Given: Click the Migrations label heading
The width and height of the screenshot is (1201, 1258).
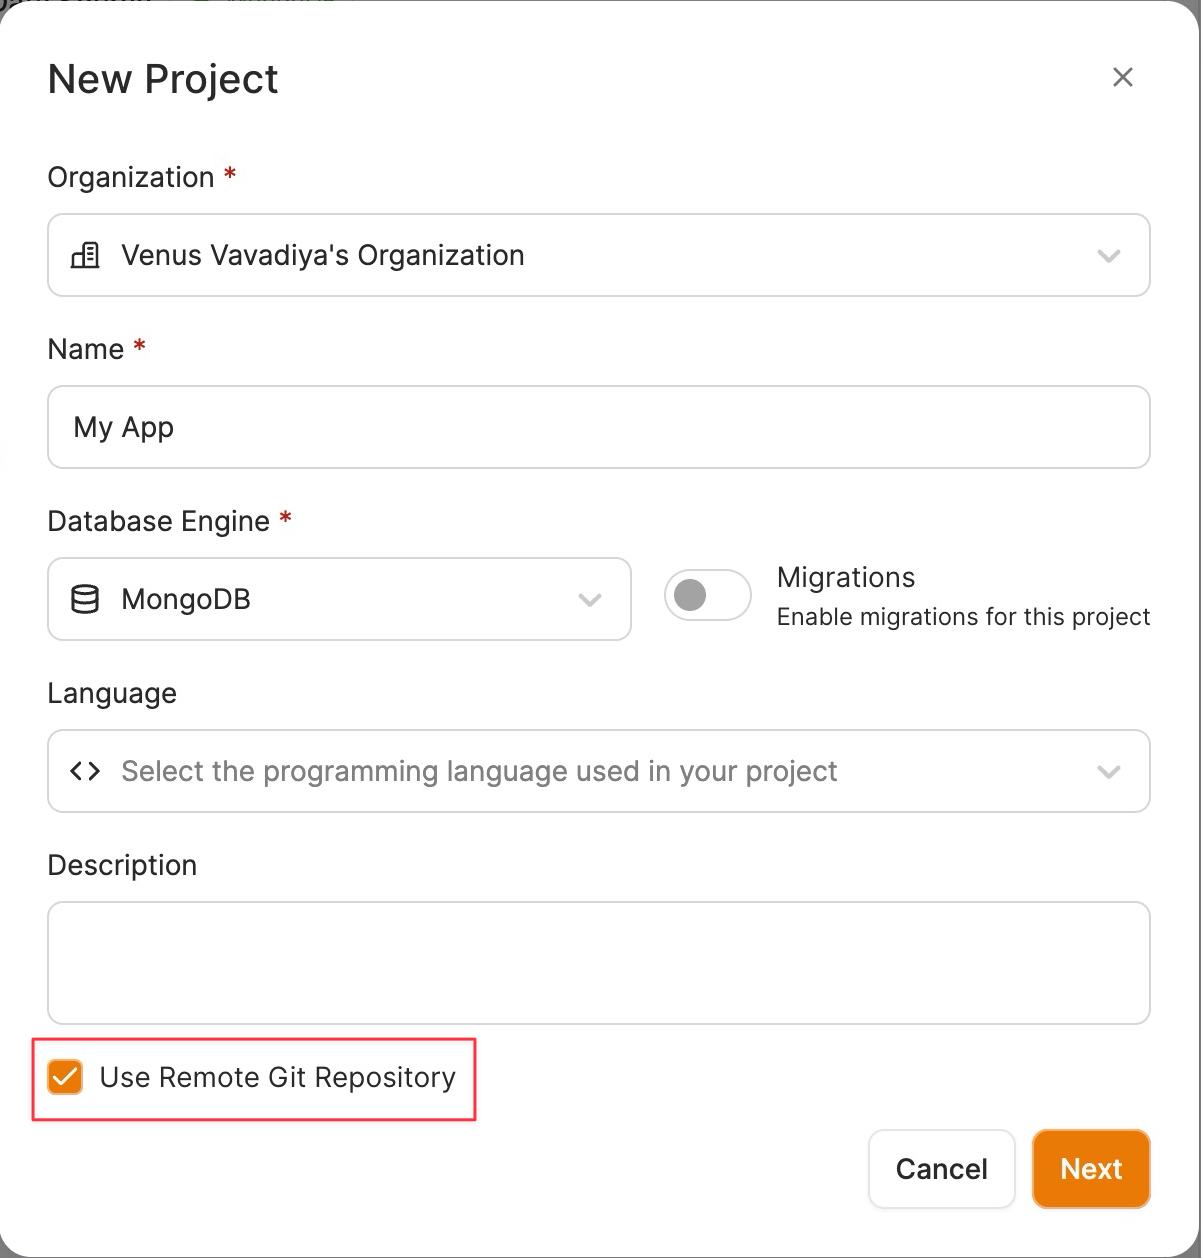Looking at the screenshot, I should pos(846,578).
